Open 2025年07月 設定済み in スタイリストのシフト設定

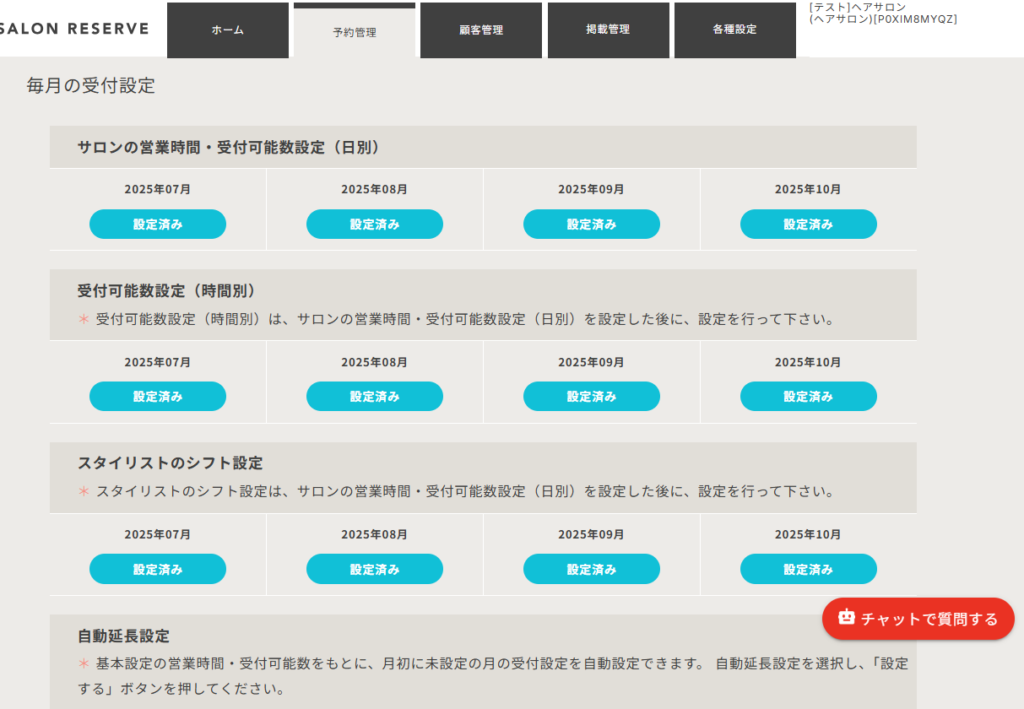point(158,569)
